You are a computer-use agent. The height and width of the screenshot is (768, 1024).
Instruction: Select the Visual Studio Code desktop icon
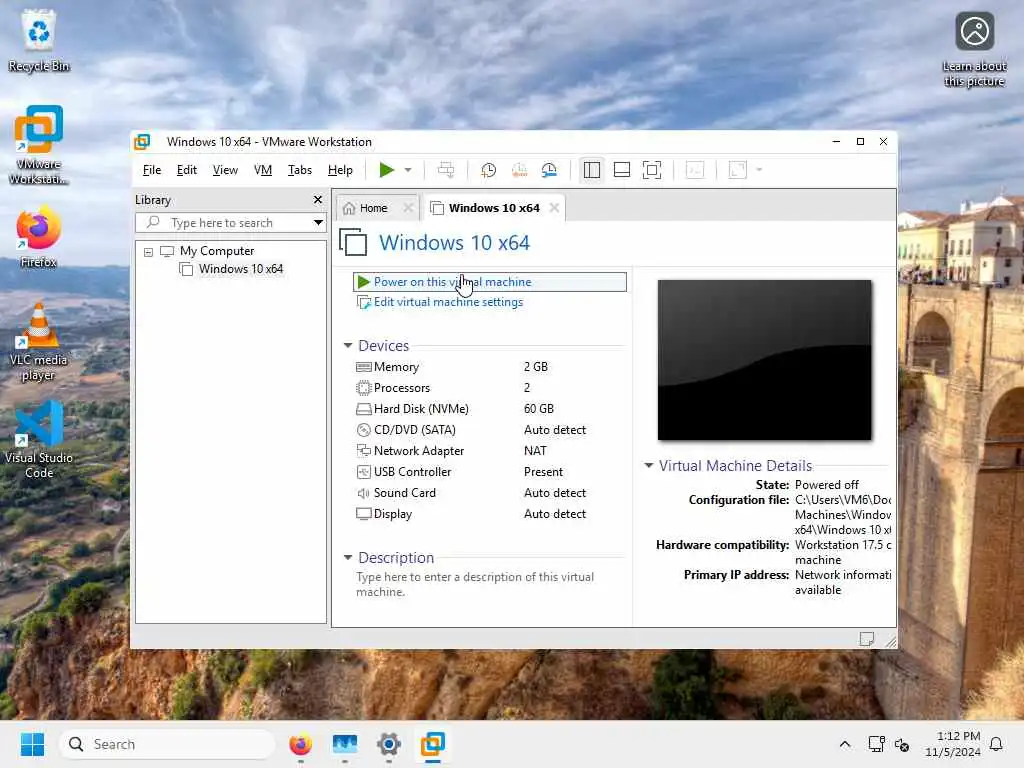pyautogui.click(x=39, y=440)
